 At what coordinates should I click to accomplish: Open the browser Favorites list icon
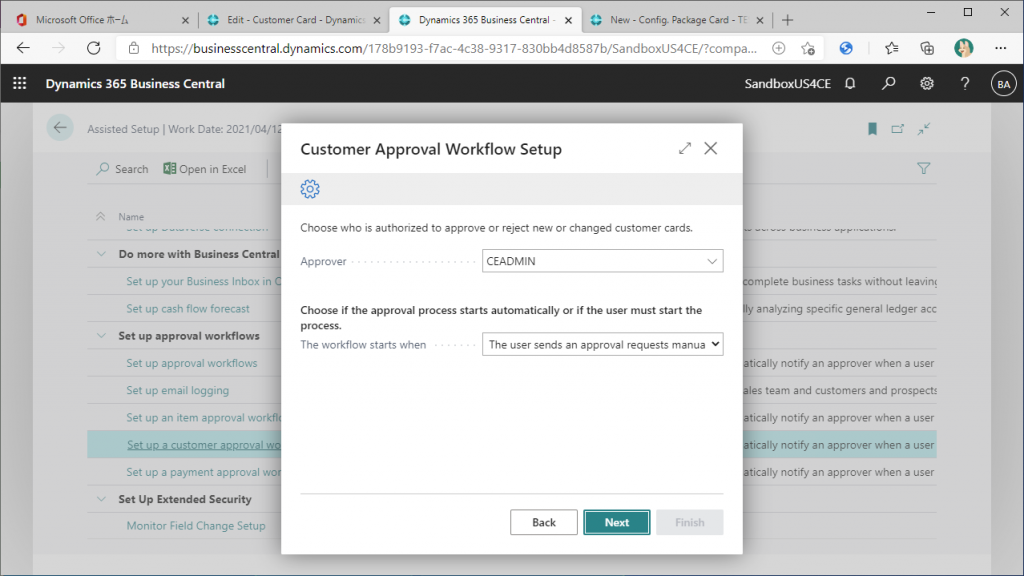(x=891, y=48)
